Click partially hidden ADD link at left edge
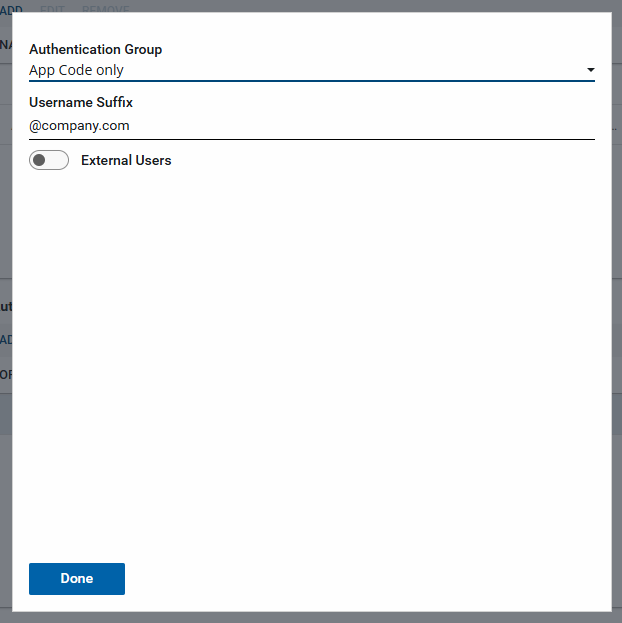The width and height of the screenshot is (622, 623). 5,339
